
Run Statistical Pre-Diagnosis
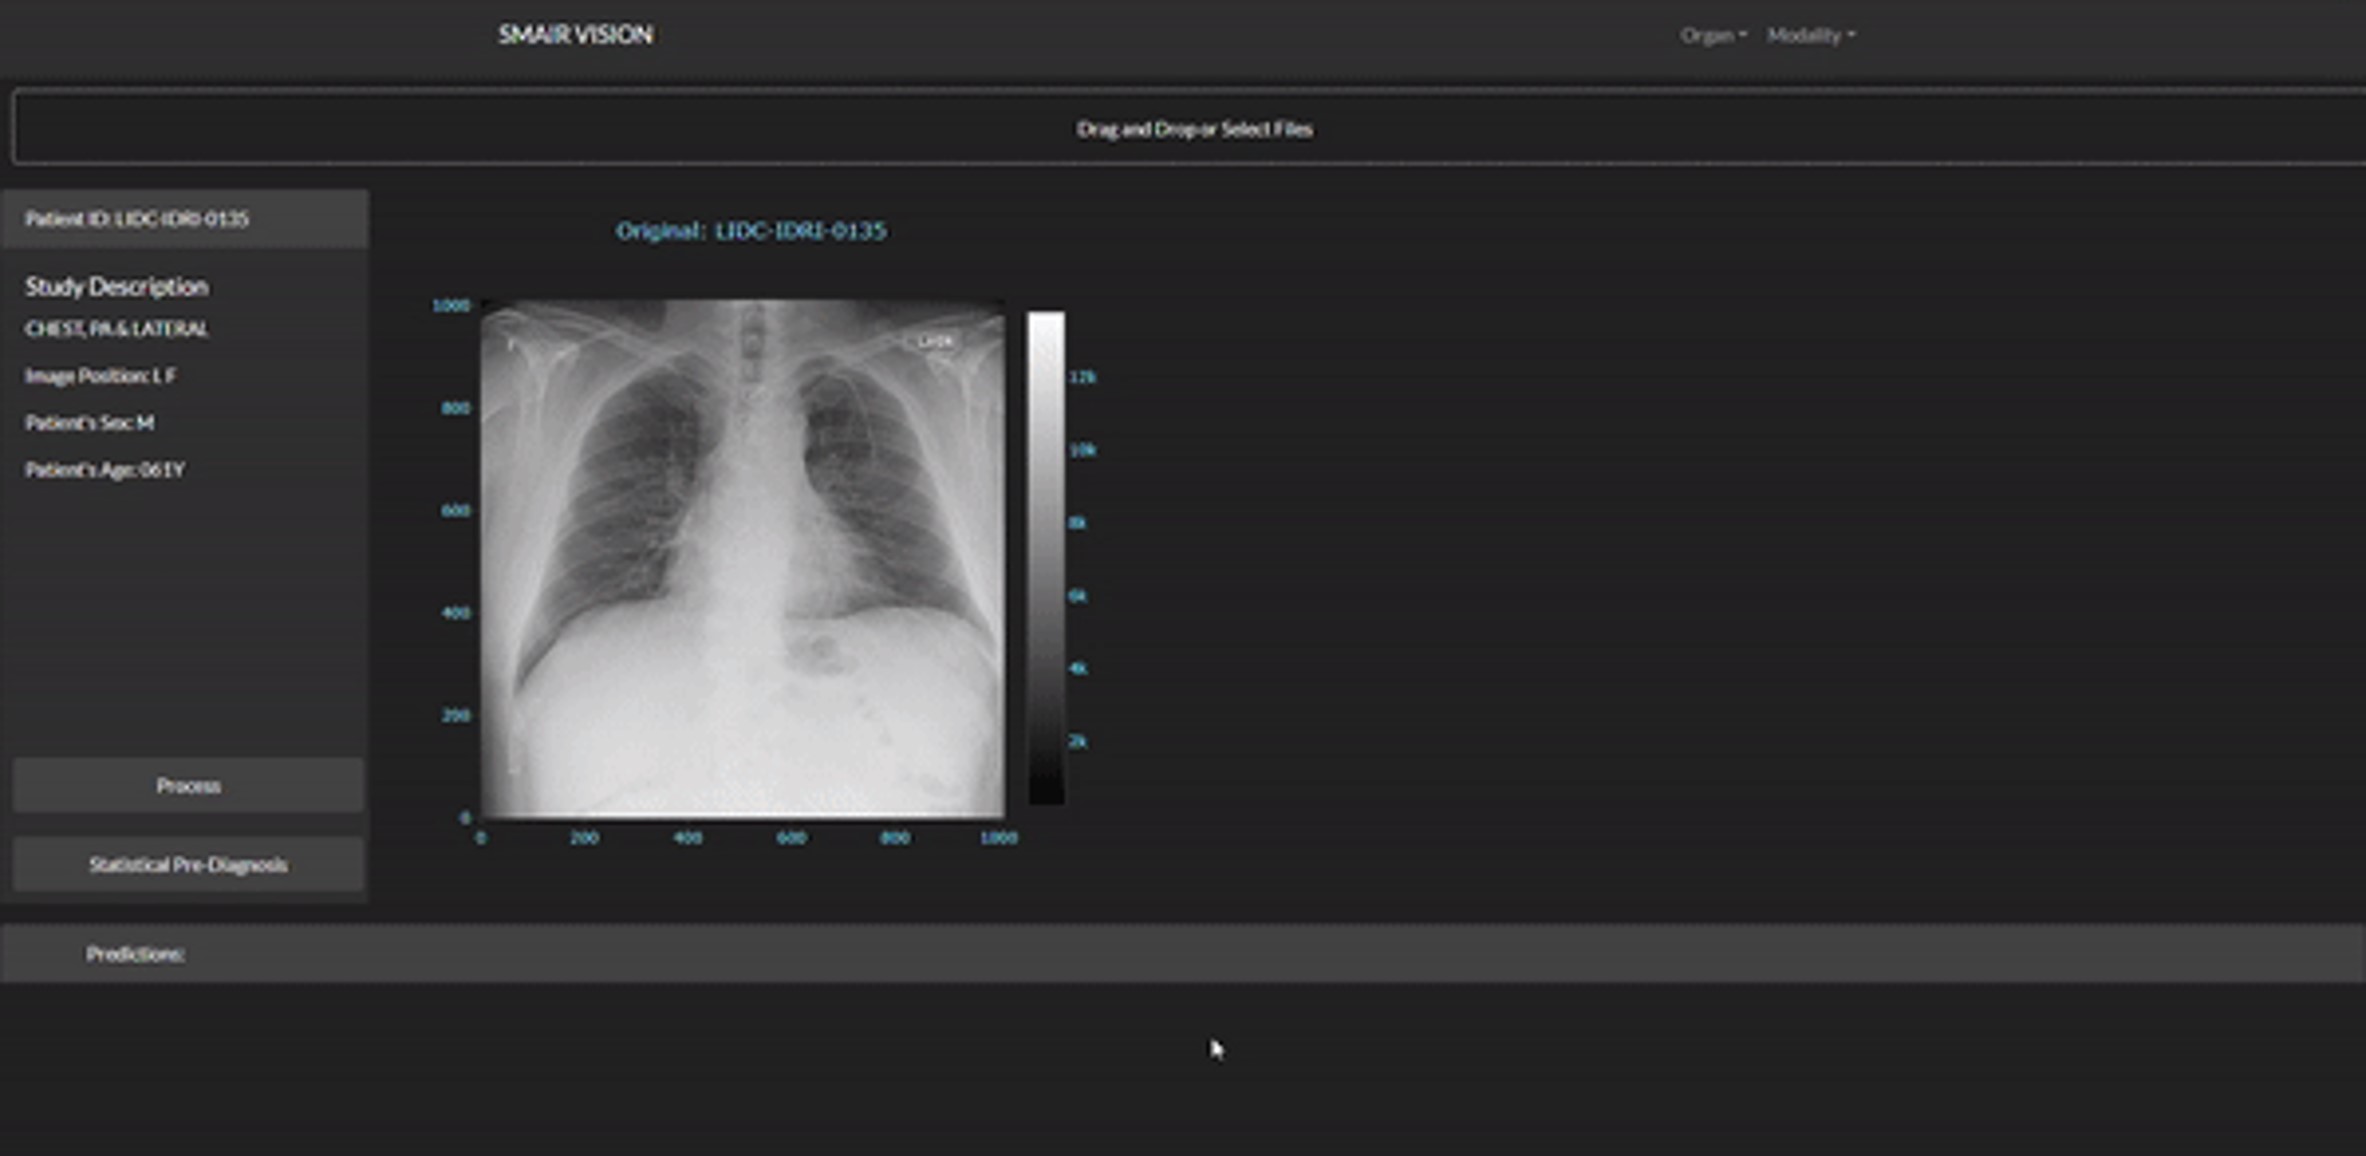188,865
